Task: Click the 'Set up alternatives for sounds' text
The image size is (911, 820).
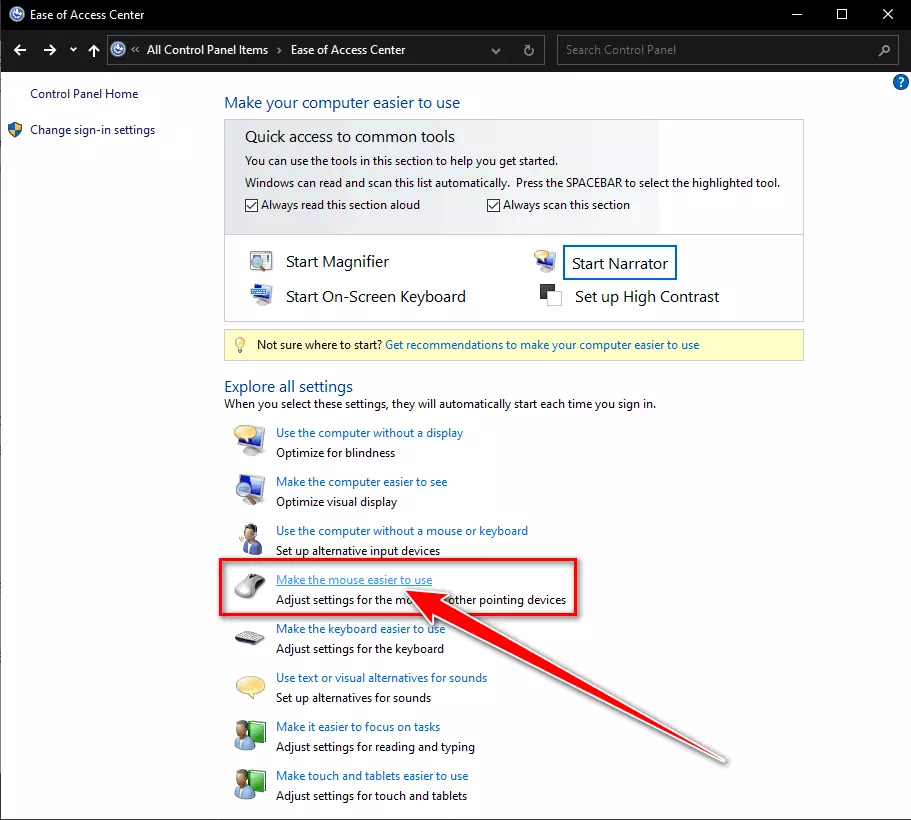Action: click(353, 697)
